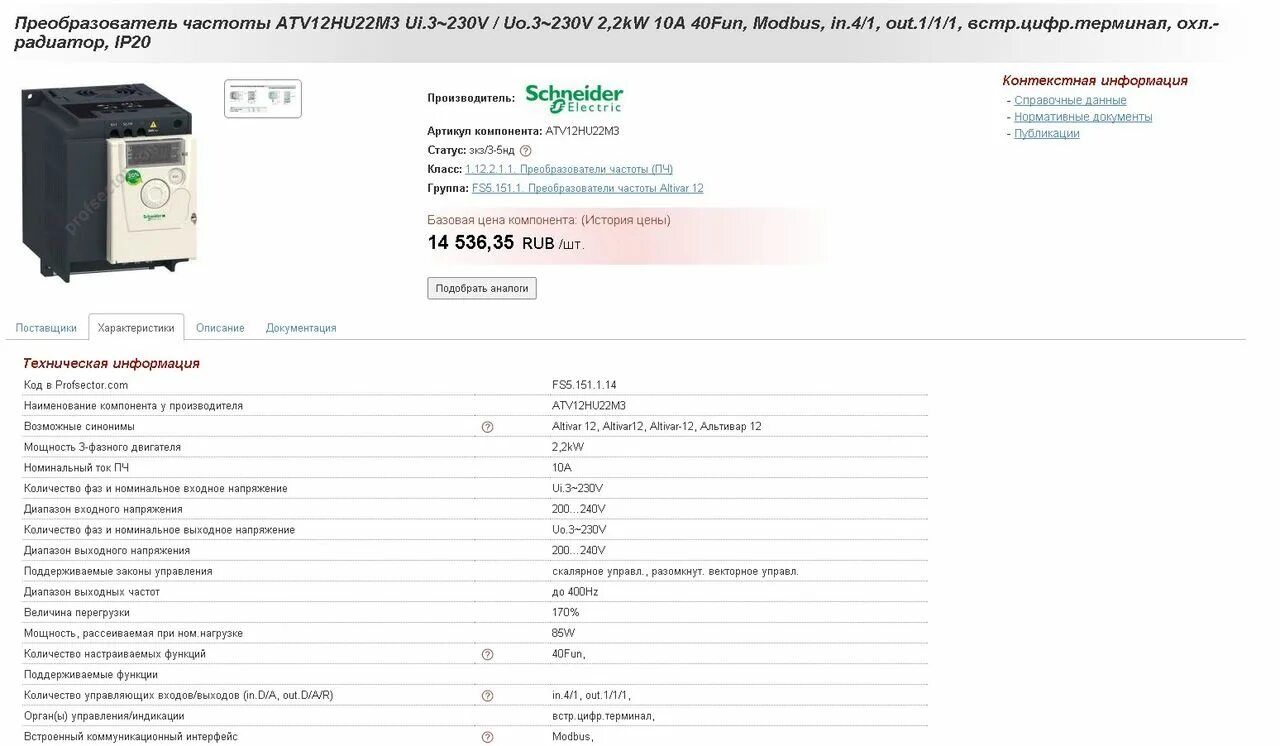This screenshot has width=1280, height=746.
Task: Open the Публикации link
Action: tap(1047, 133)
